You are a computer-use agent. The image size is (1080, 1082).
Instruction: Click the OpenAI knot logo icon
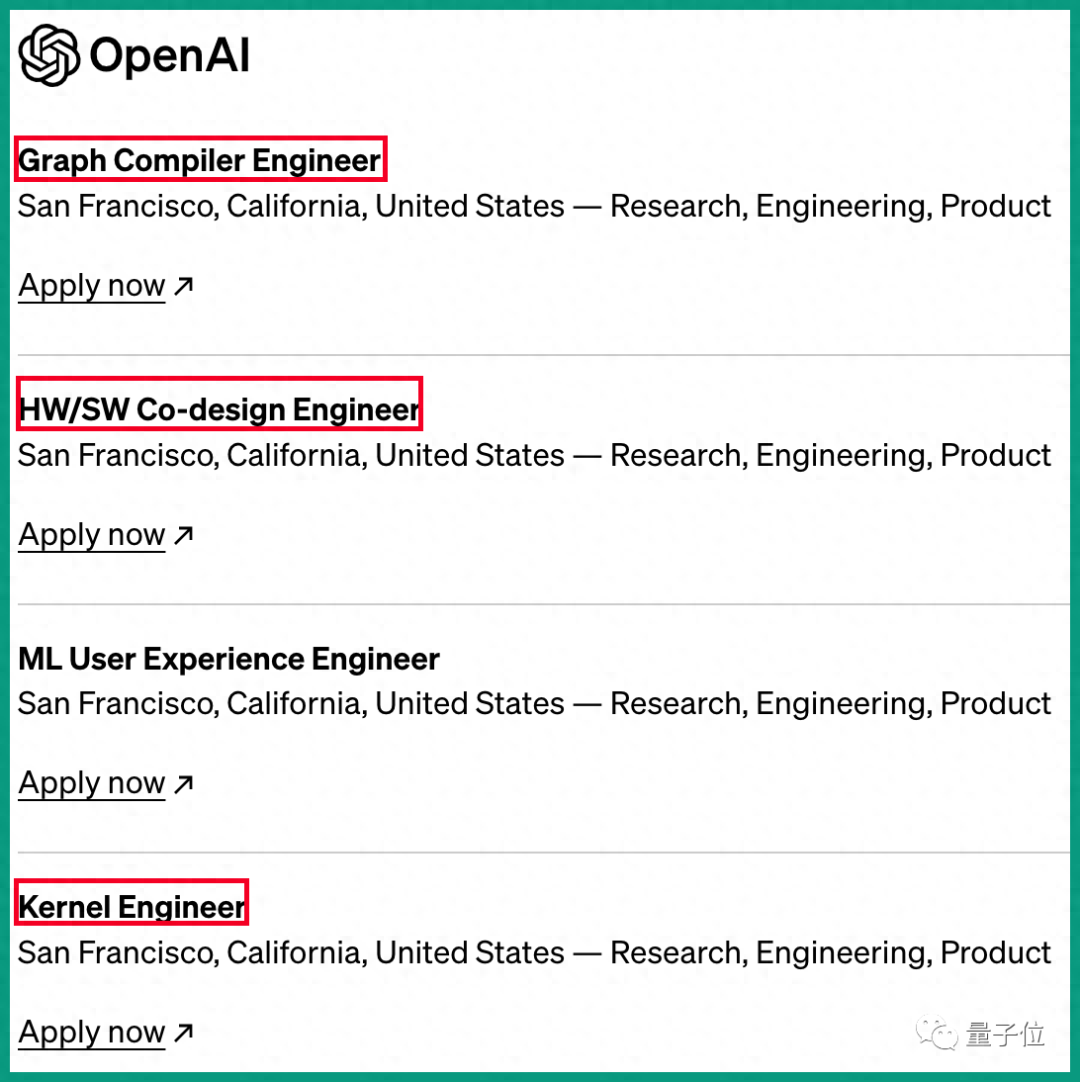tap(49, 55)
